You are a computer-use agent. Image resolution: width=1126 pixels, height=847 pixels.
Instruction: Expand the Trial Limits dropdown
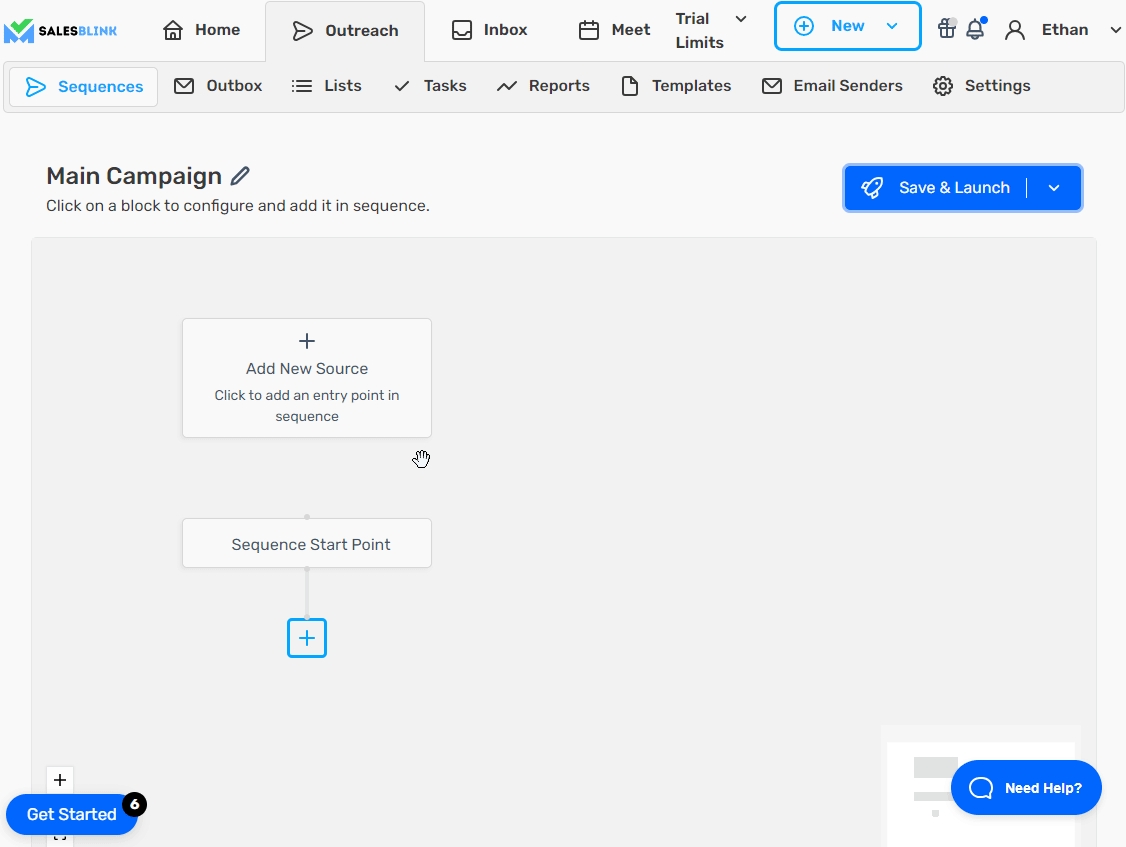point(740,19)
